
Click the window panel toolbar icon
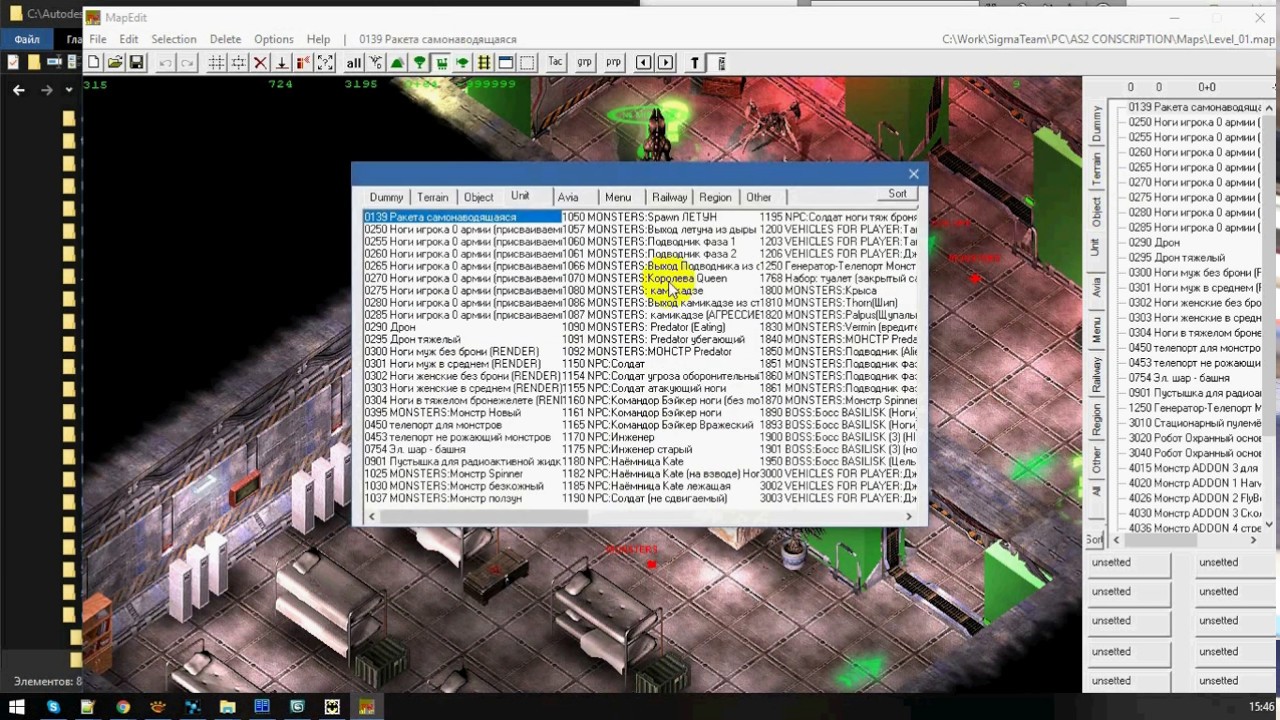coord(506,63)
